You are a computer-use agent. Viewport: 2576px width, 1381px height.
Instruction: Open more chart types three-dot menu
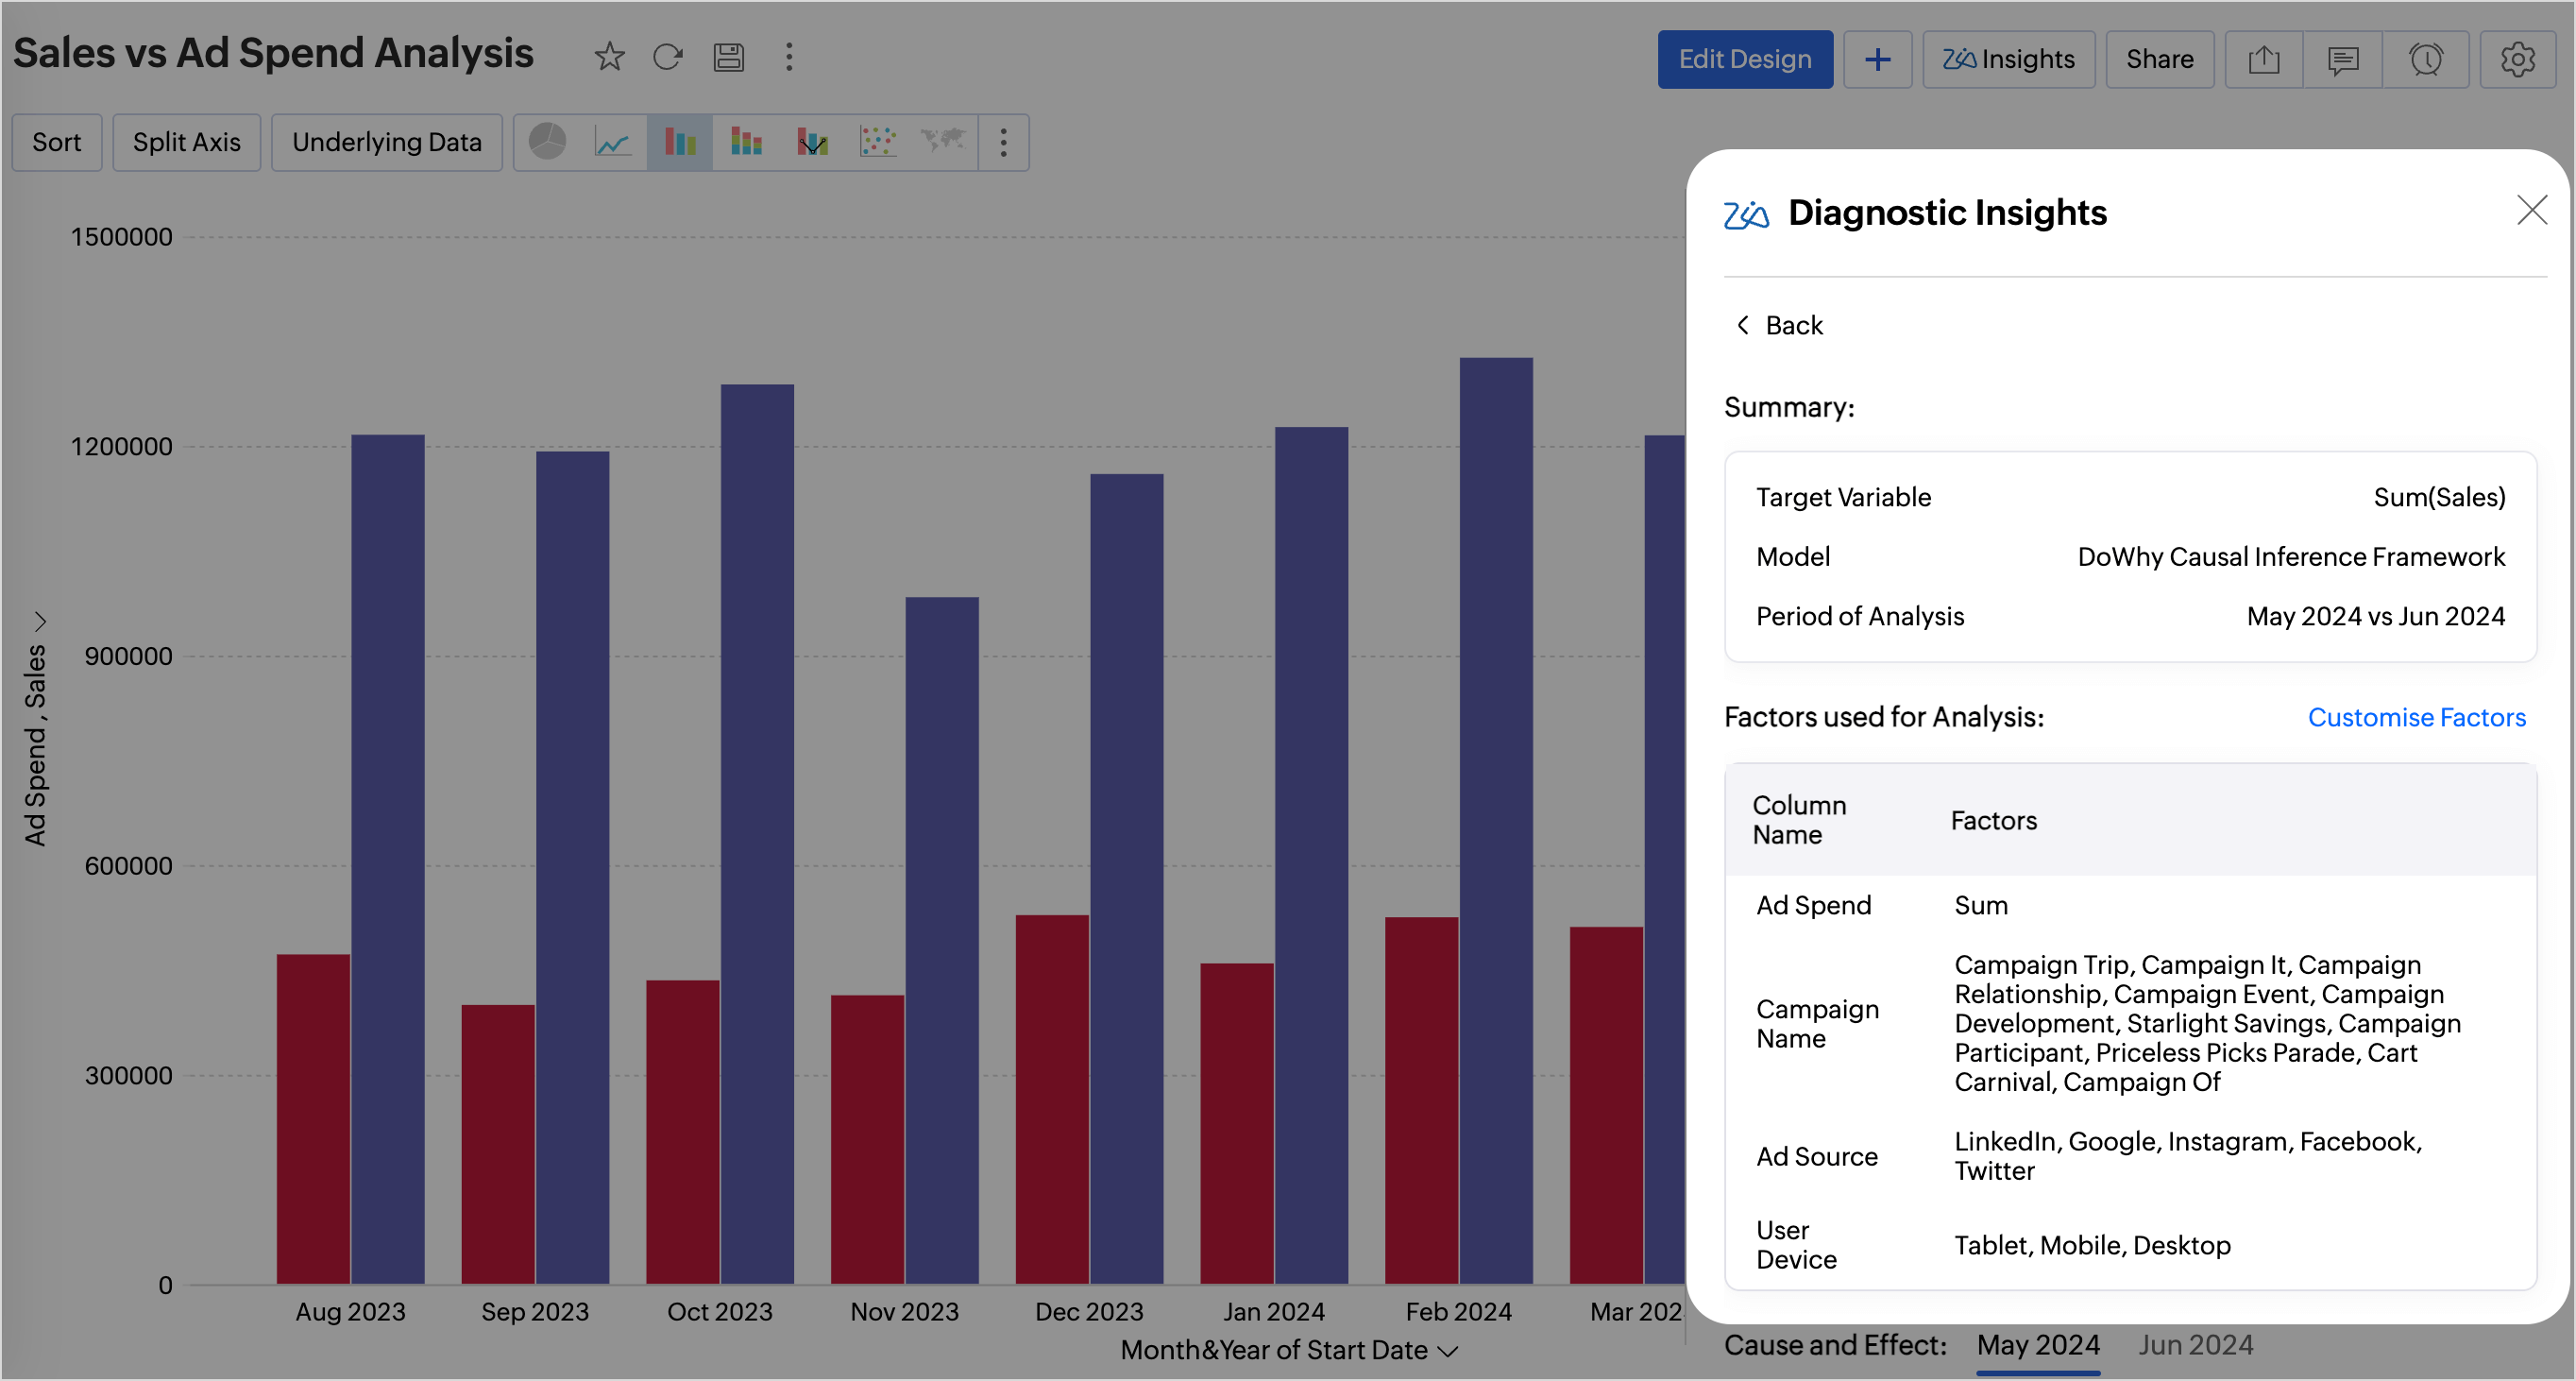(1003, 142)
